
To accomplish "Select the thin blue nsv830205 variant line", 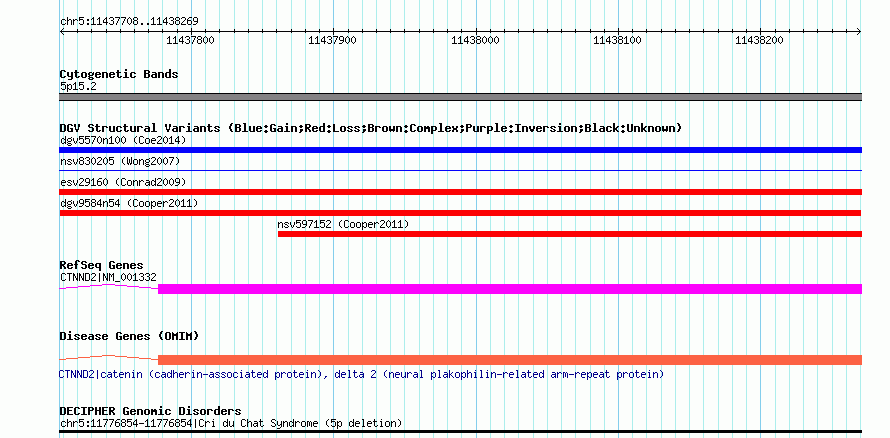I will tap(460, 170).
